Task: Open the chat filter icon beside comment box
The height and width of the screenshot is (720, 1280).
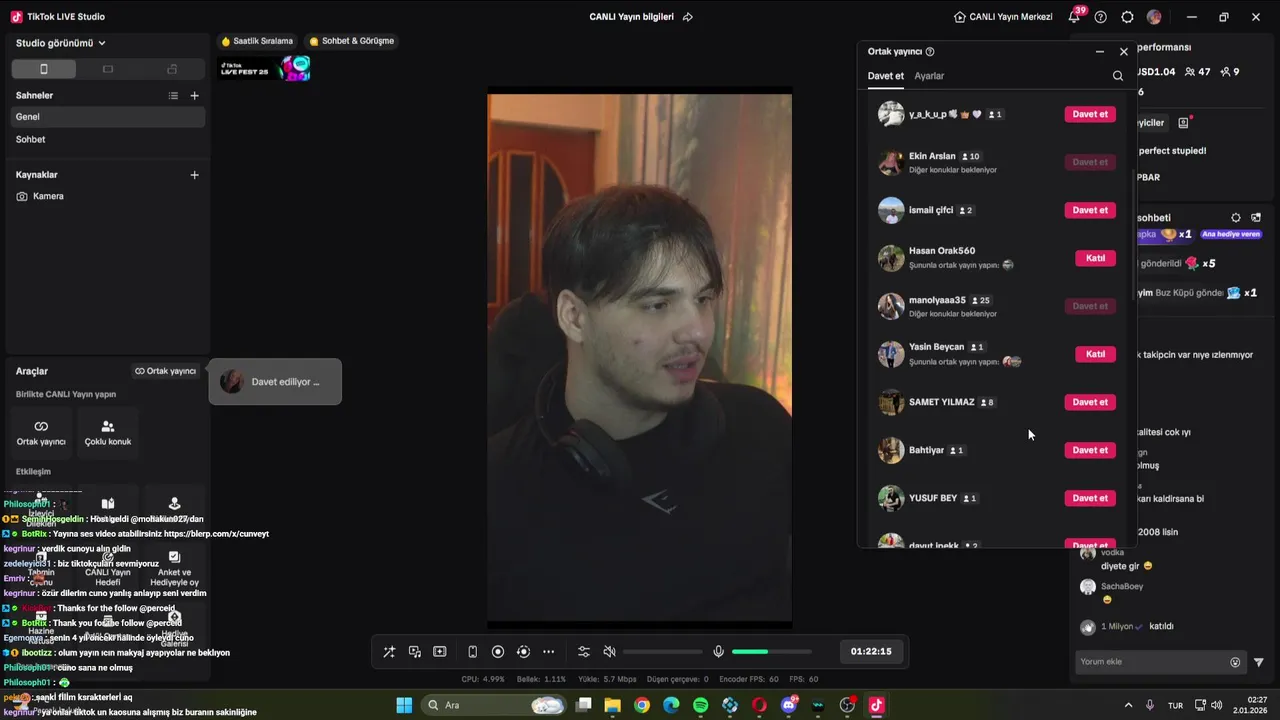Action: click(x=1259, y=662)
